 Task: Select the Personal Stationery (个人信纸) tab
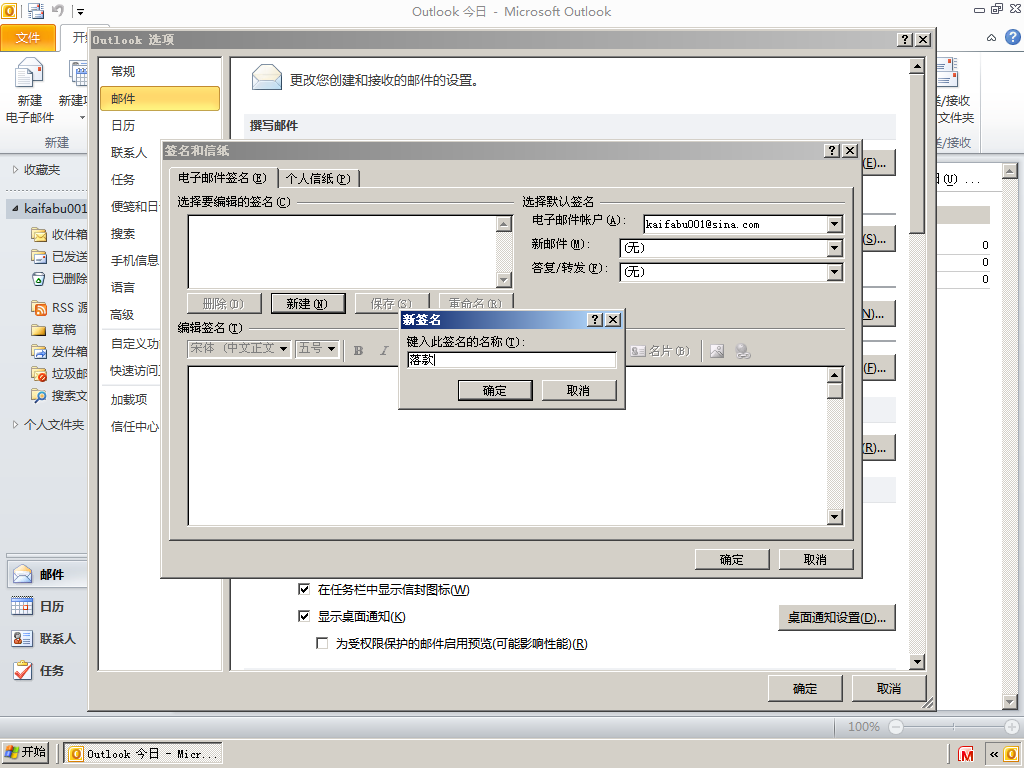[318, 178]
